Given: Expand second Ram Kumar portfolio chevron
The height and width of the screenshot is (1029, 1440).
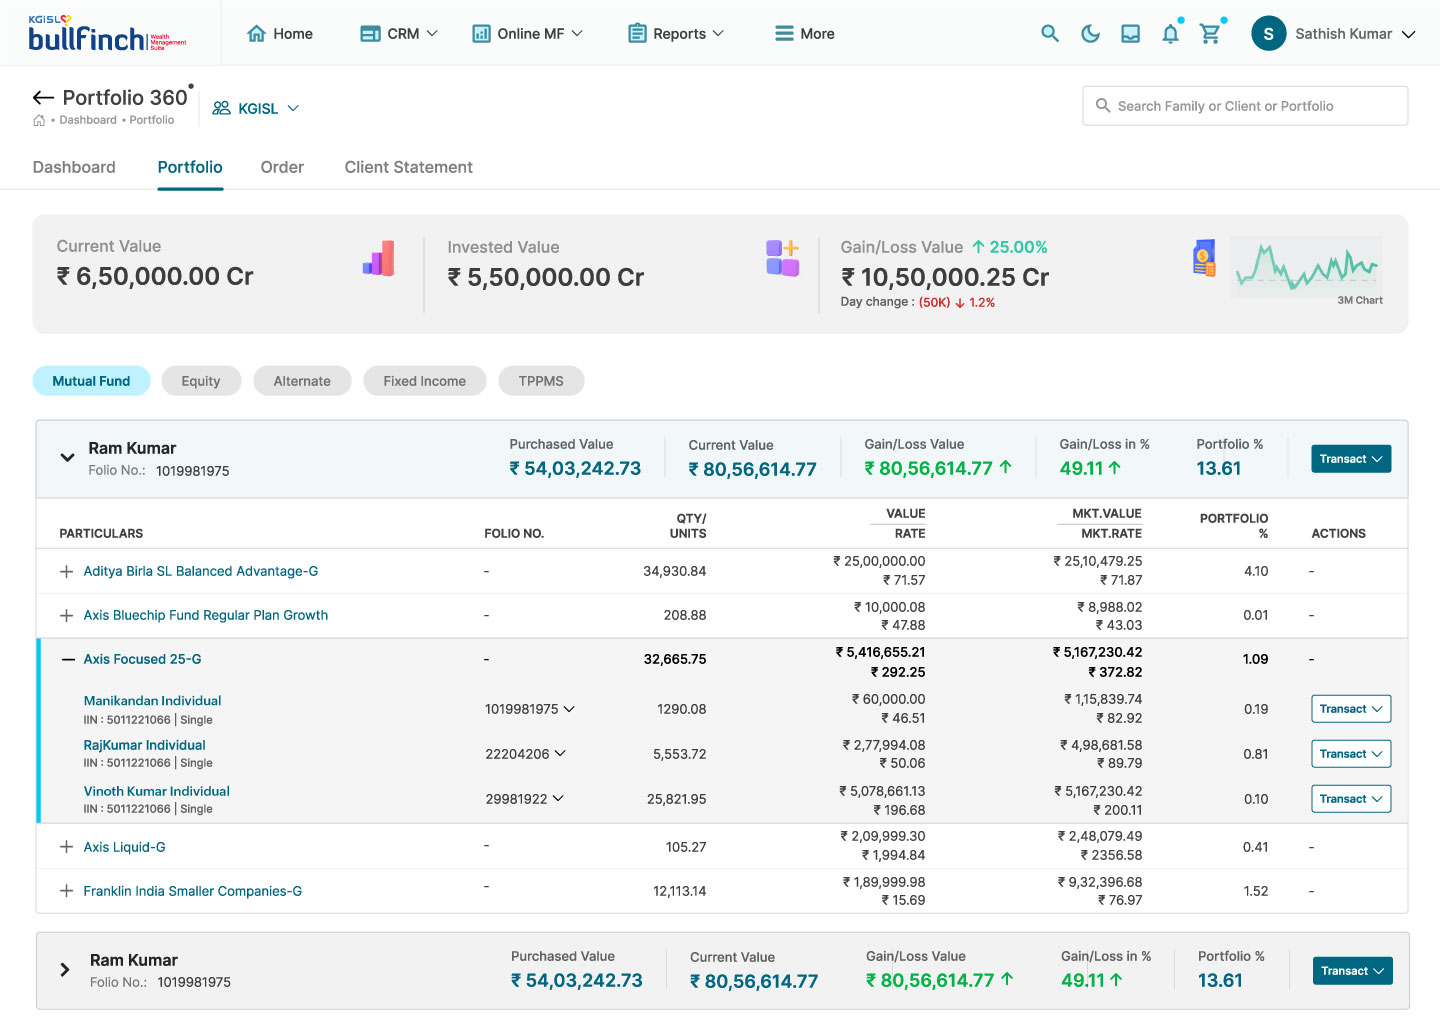Looking at the screenshot, I should tap(65, 970).
